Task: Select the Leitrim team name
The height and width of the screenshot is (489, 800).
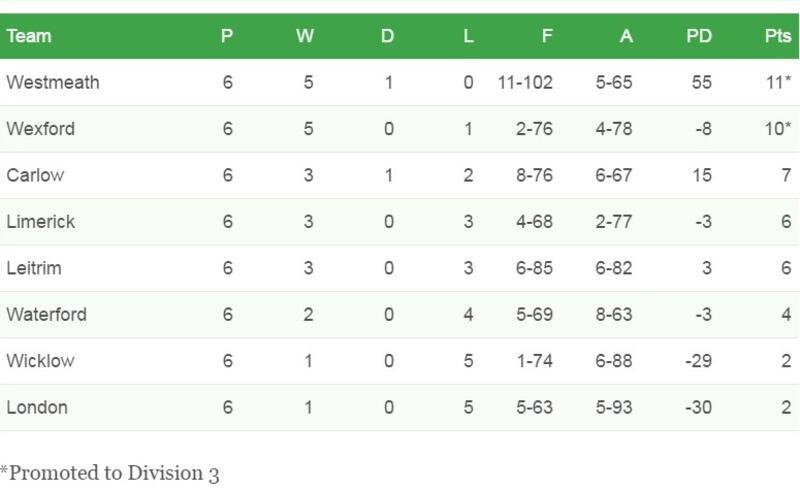Action: (35, 268)
